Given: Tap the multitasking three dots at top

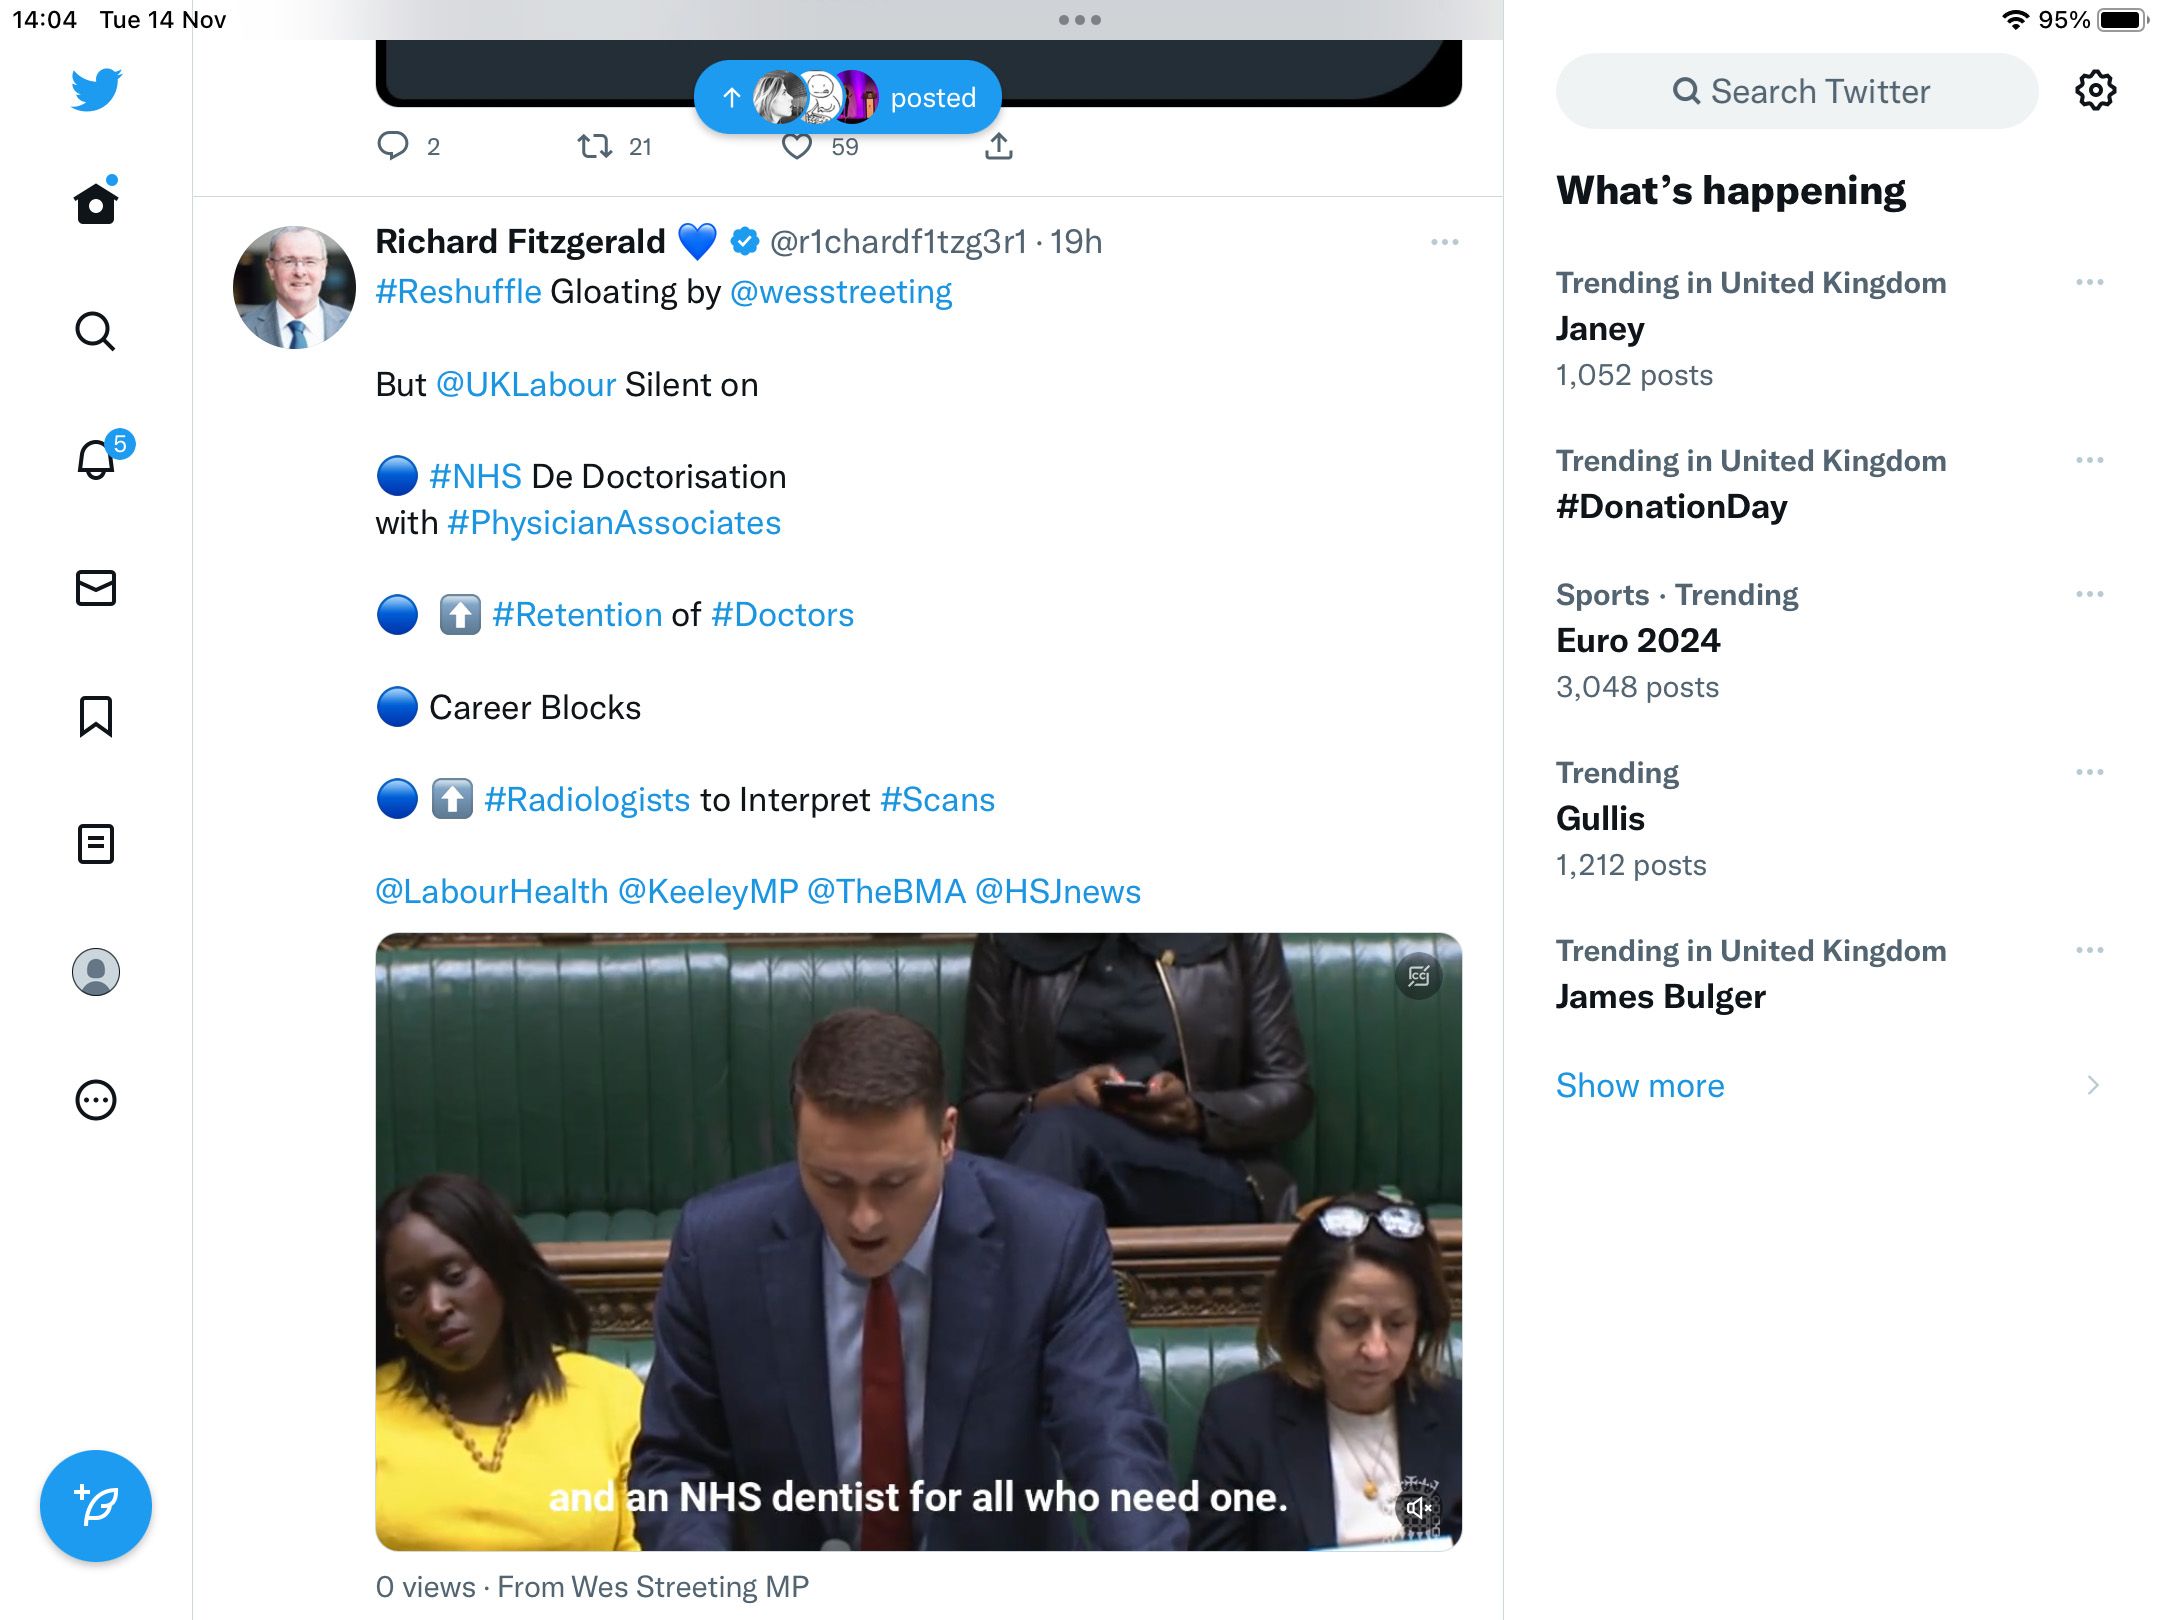Looking at the screenshot, I should 1080,20.
